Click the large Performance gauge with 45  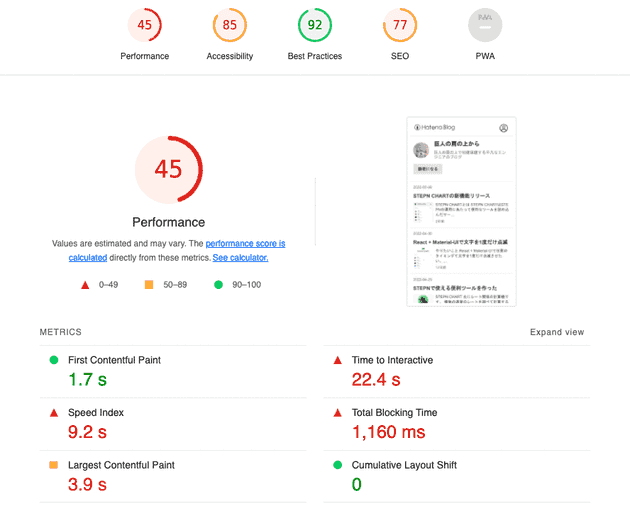pos(168,169)
